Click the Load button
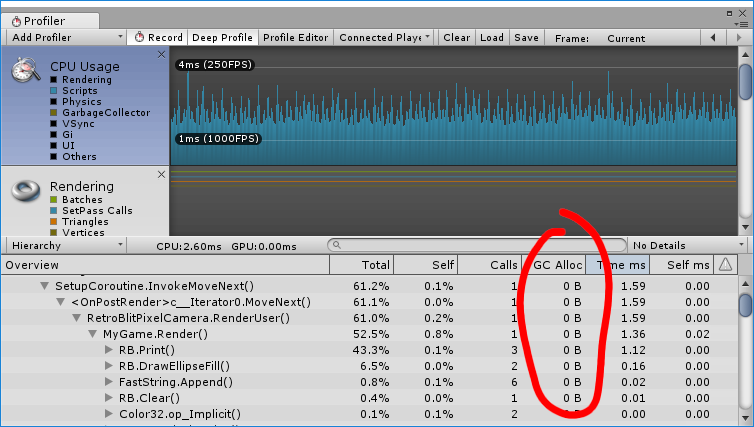Screen dimensions: 754x427 click(x=491, y=38)
